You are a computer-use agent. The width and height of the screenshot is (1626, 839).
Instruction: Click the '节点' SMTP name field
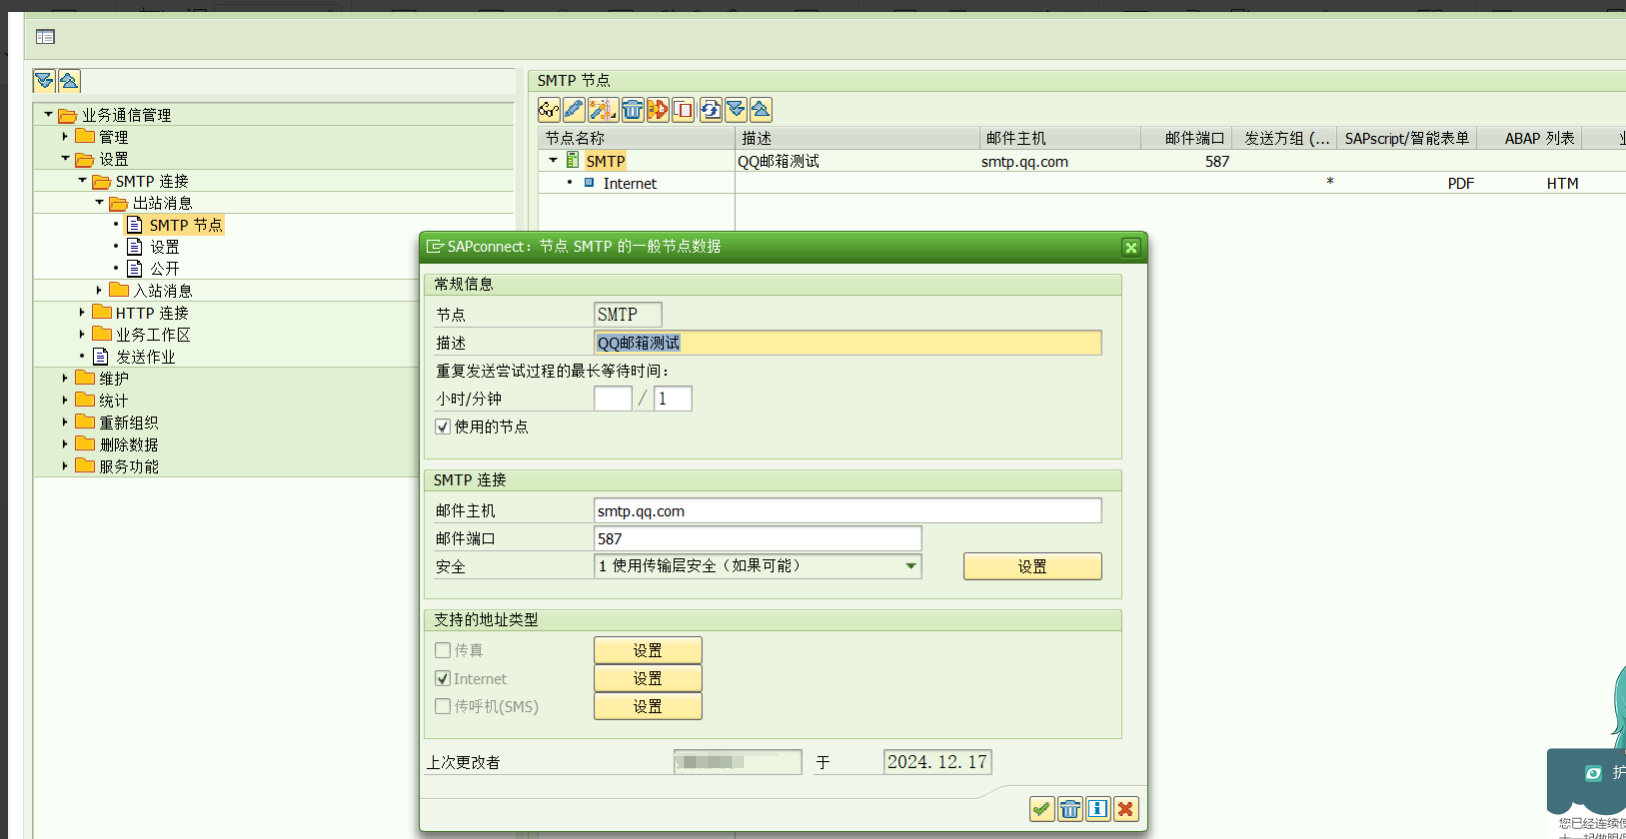628,315
